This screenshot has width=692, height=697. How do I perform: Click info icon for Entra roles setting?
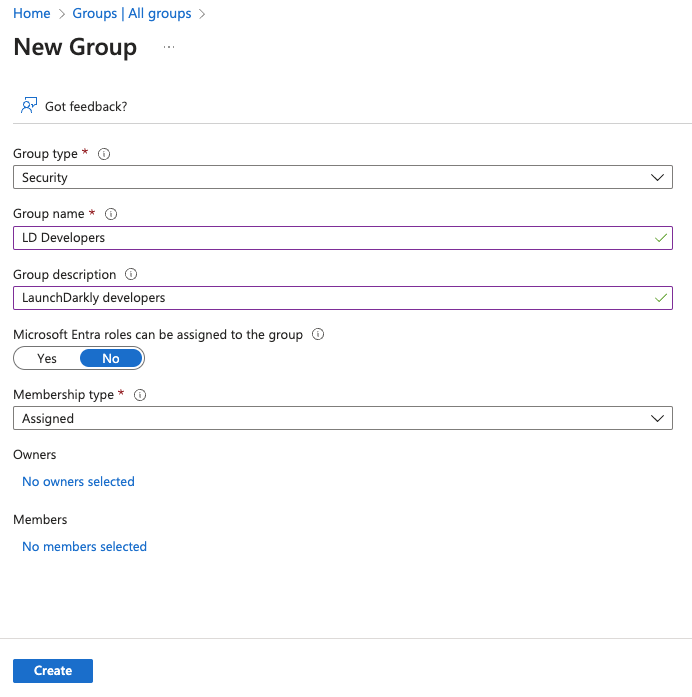coord(318,335)
